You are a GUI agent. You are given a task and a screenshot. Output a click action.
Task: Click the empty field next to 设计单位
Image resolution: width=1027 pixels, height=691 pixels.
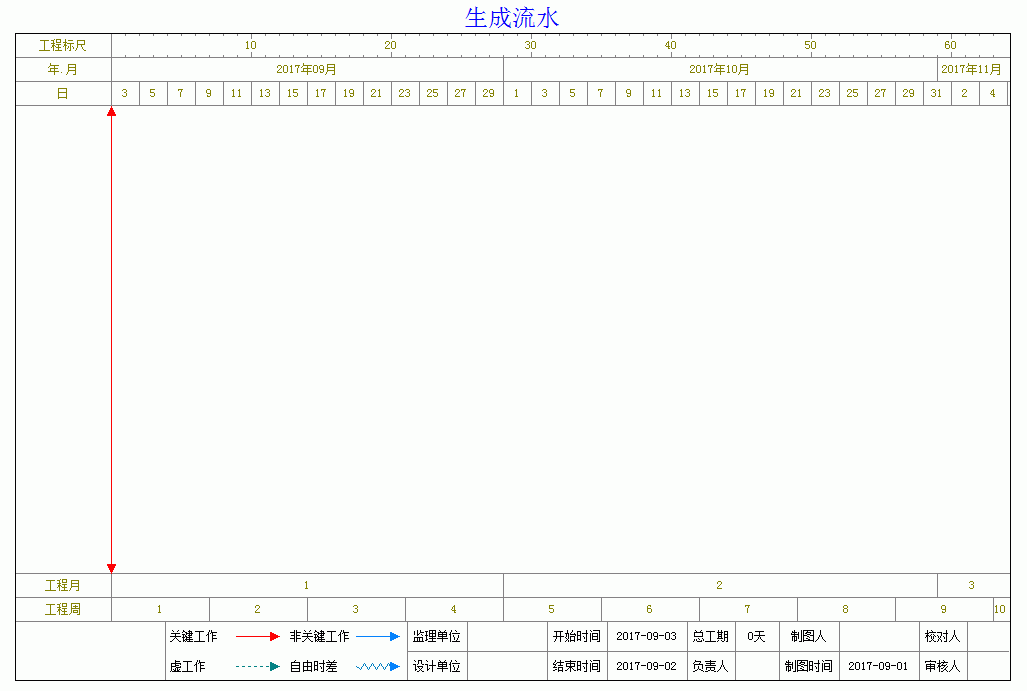click(x=506, y=666)
